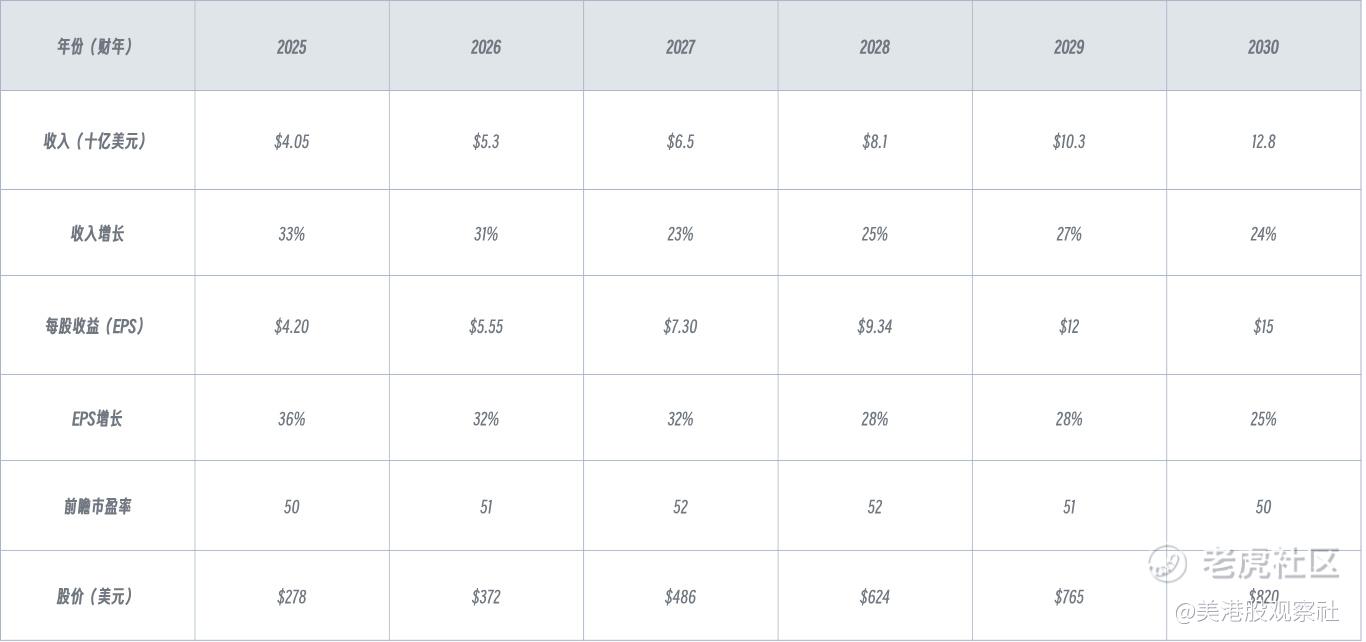Click the $765 stock price cell
Image resolution: width=1366 pixels, height=642 pixels.
tap(1069, 596)
